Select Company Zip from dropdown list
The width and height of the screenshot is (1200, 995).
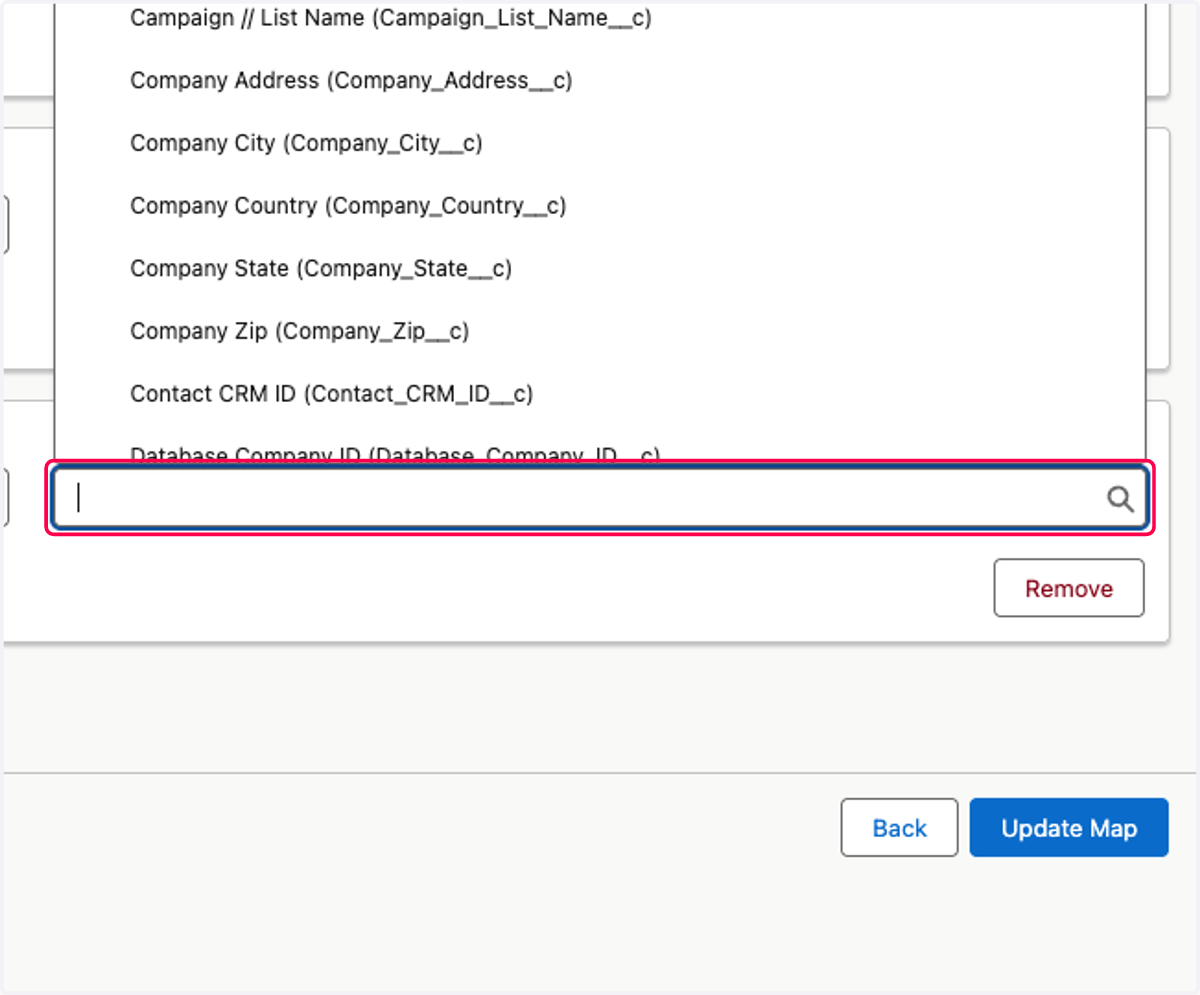[600, 331]
